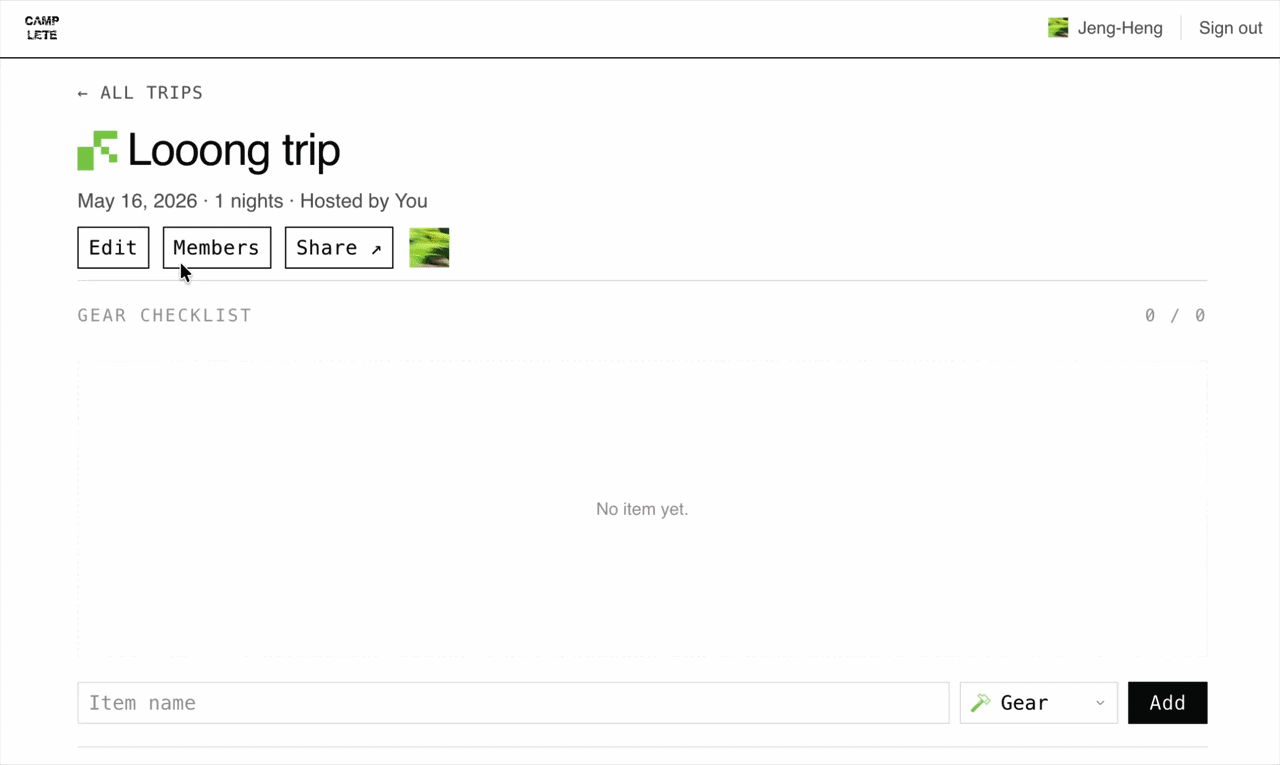The width and height of the screenshot is (1280, 765).
Task: Open the Members panel
Action: [x=217, y=248]
